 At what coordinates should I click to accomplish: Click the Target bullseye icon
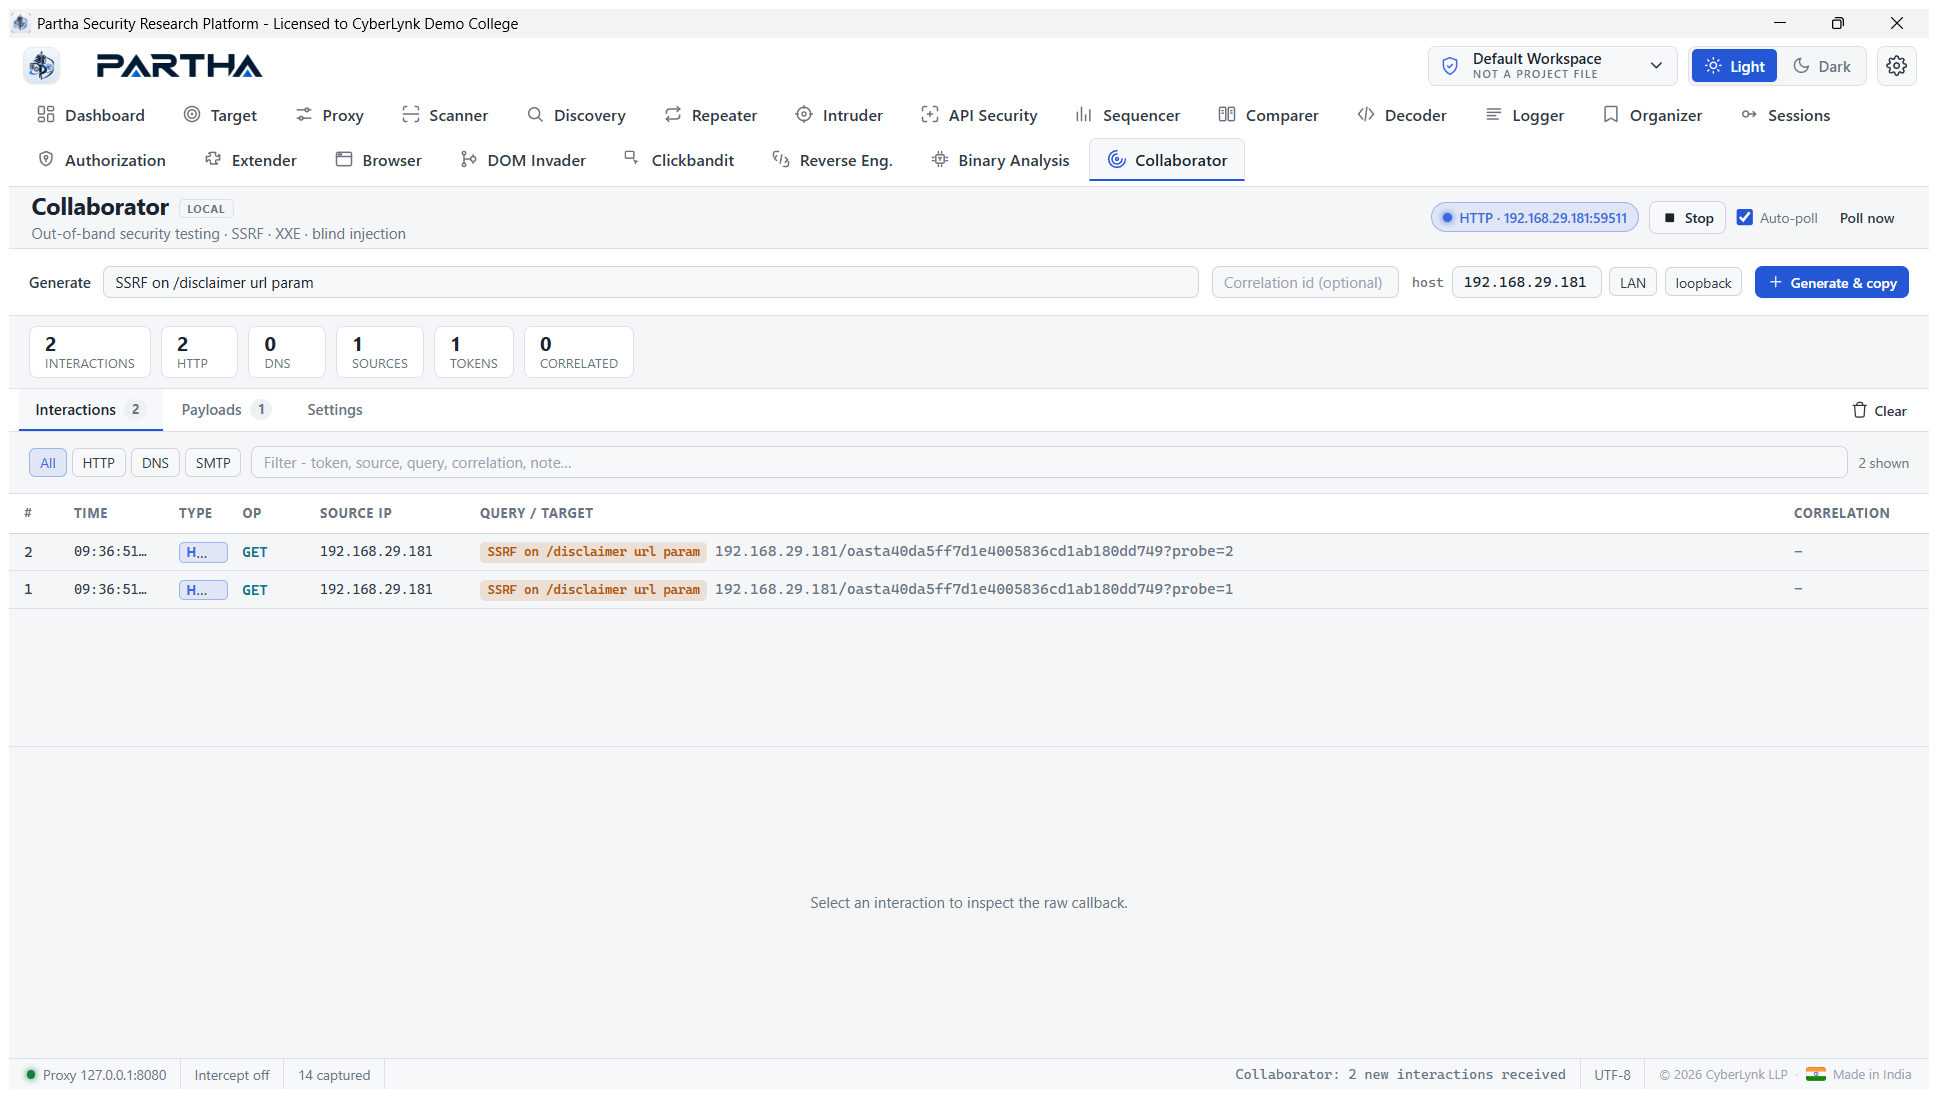[192, 115]
